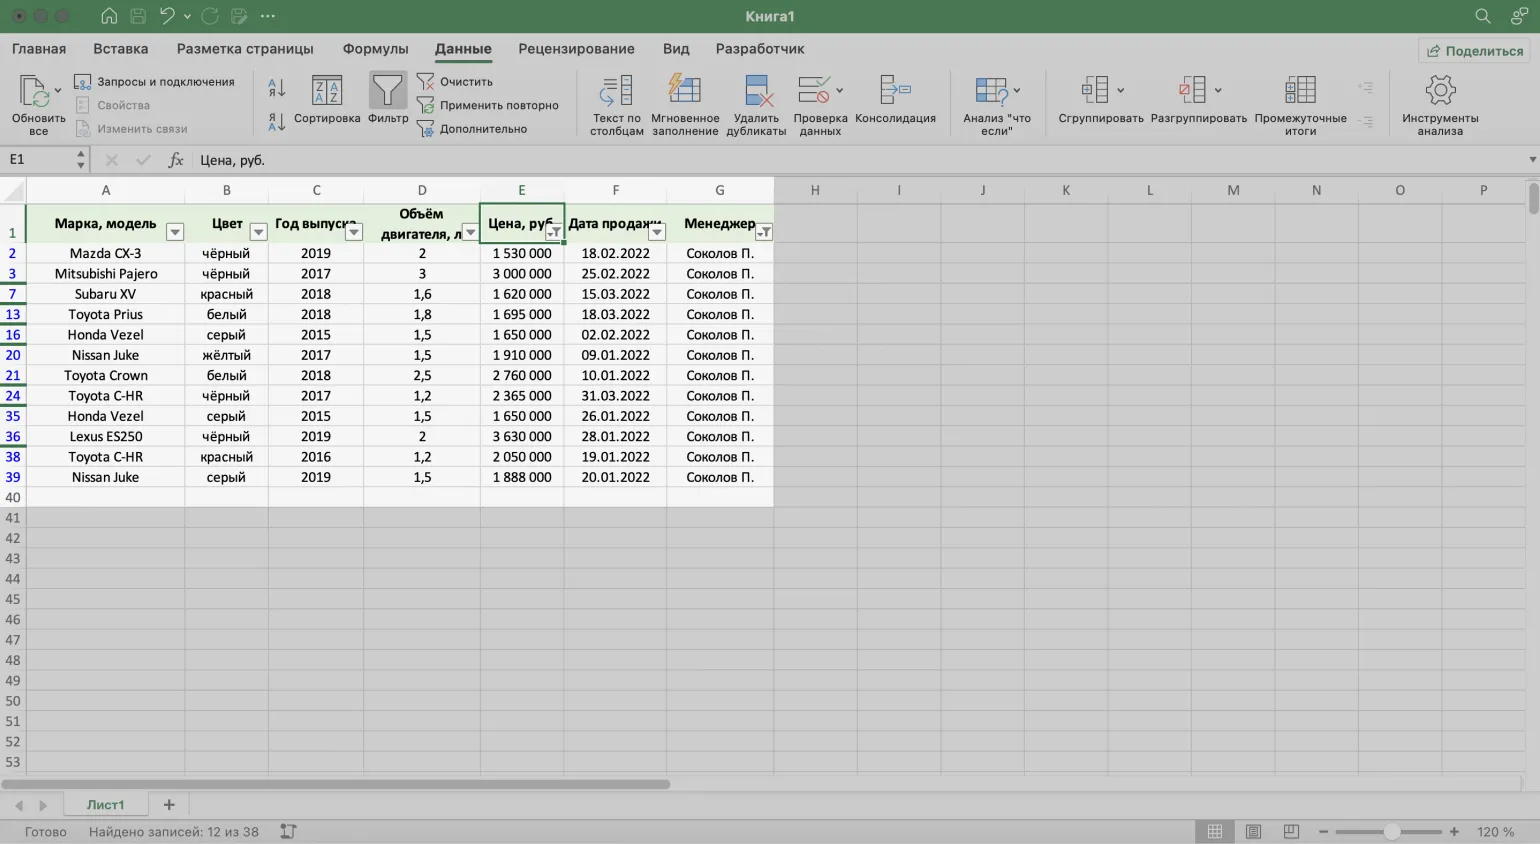Open the Consolidate (Консолидация) tool
1540x844 pixels.
895,92
